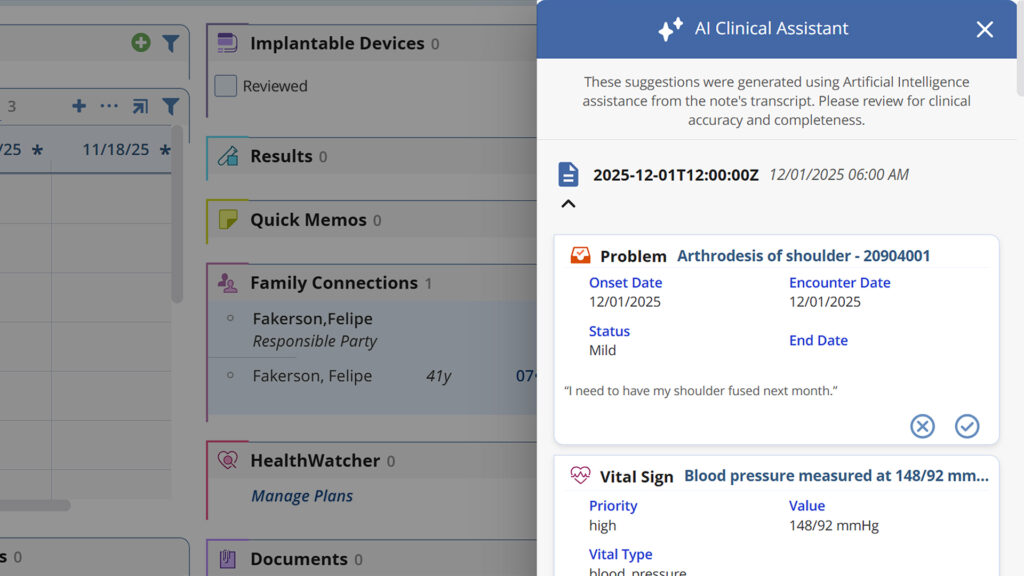Image resolution: width=1024 pixels, height=576 pixels.
Task: Click the note document icon
Action: pyautogui.click(x=568, y=175)
